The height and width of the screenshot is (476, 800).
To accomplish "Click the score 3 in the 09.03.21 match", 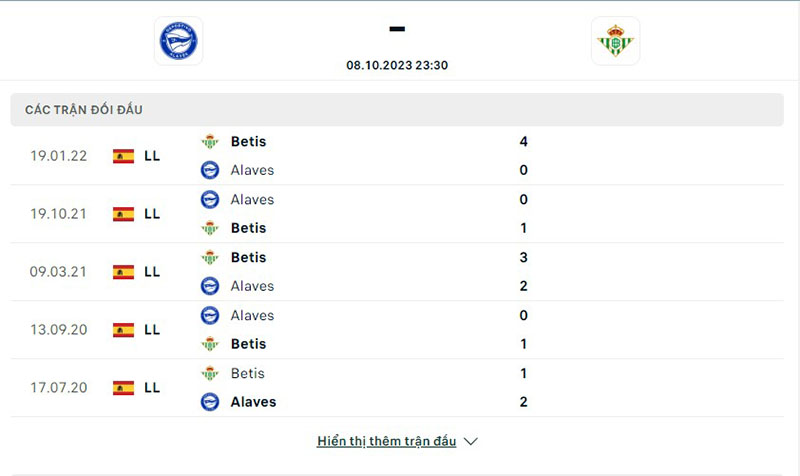I will pos(524,258).
